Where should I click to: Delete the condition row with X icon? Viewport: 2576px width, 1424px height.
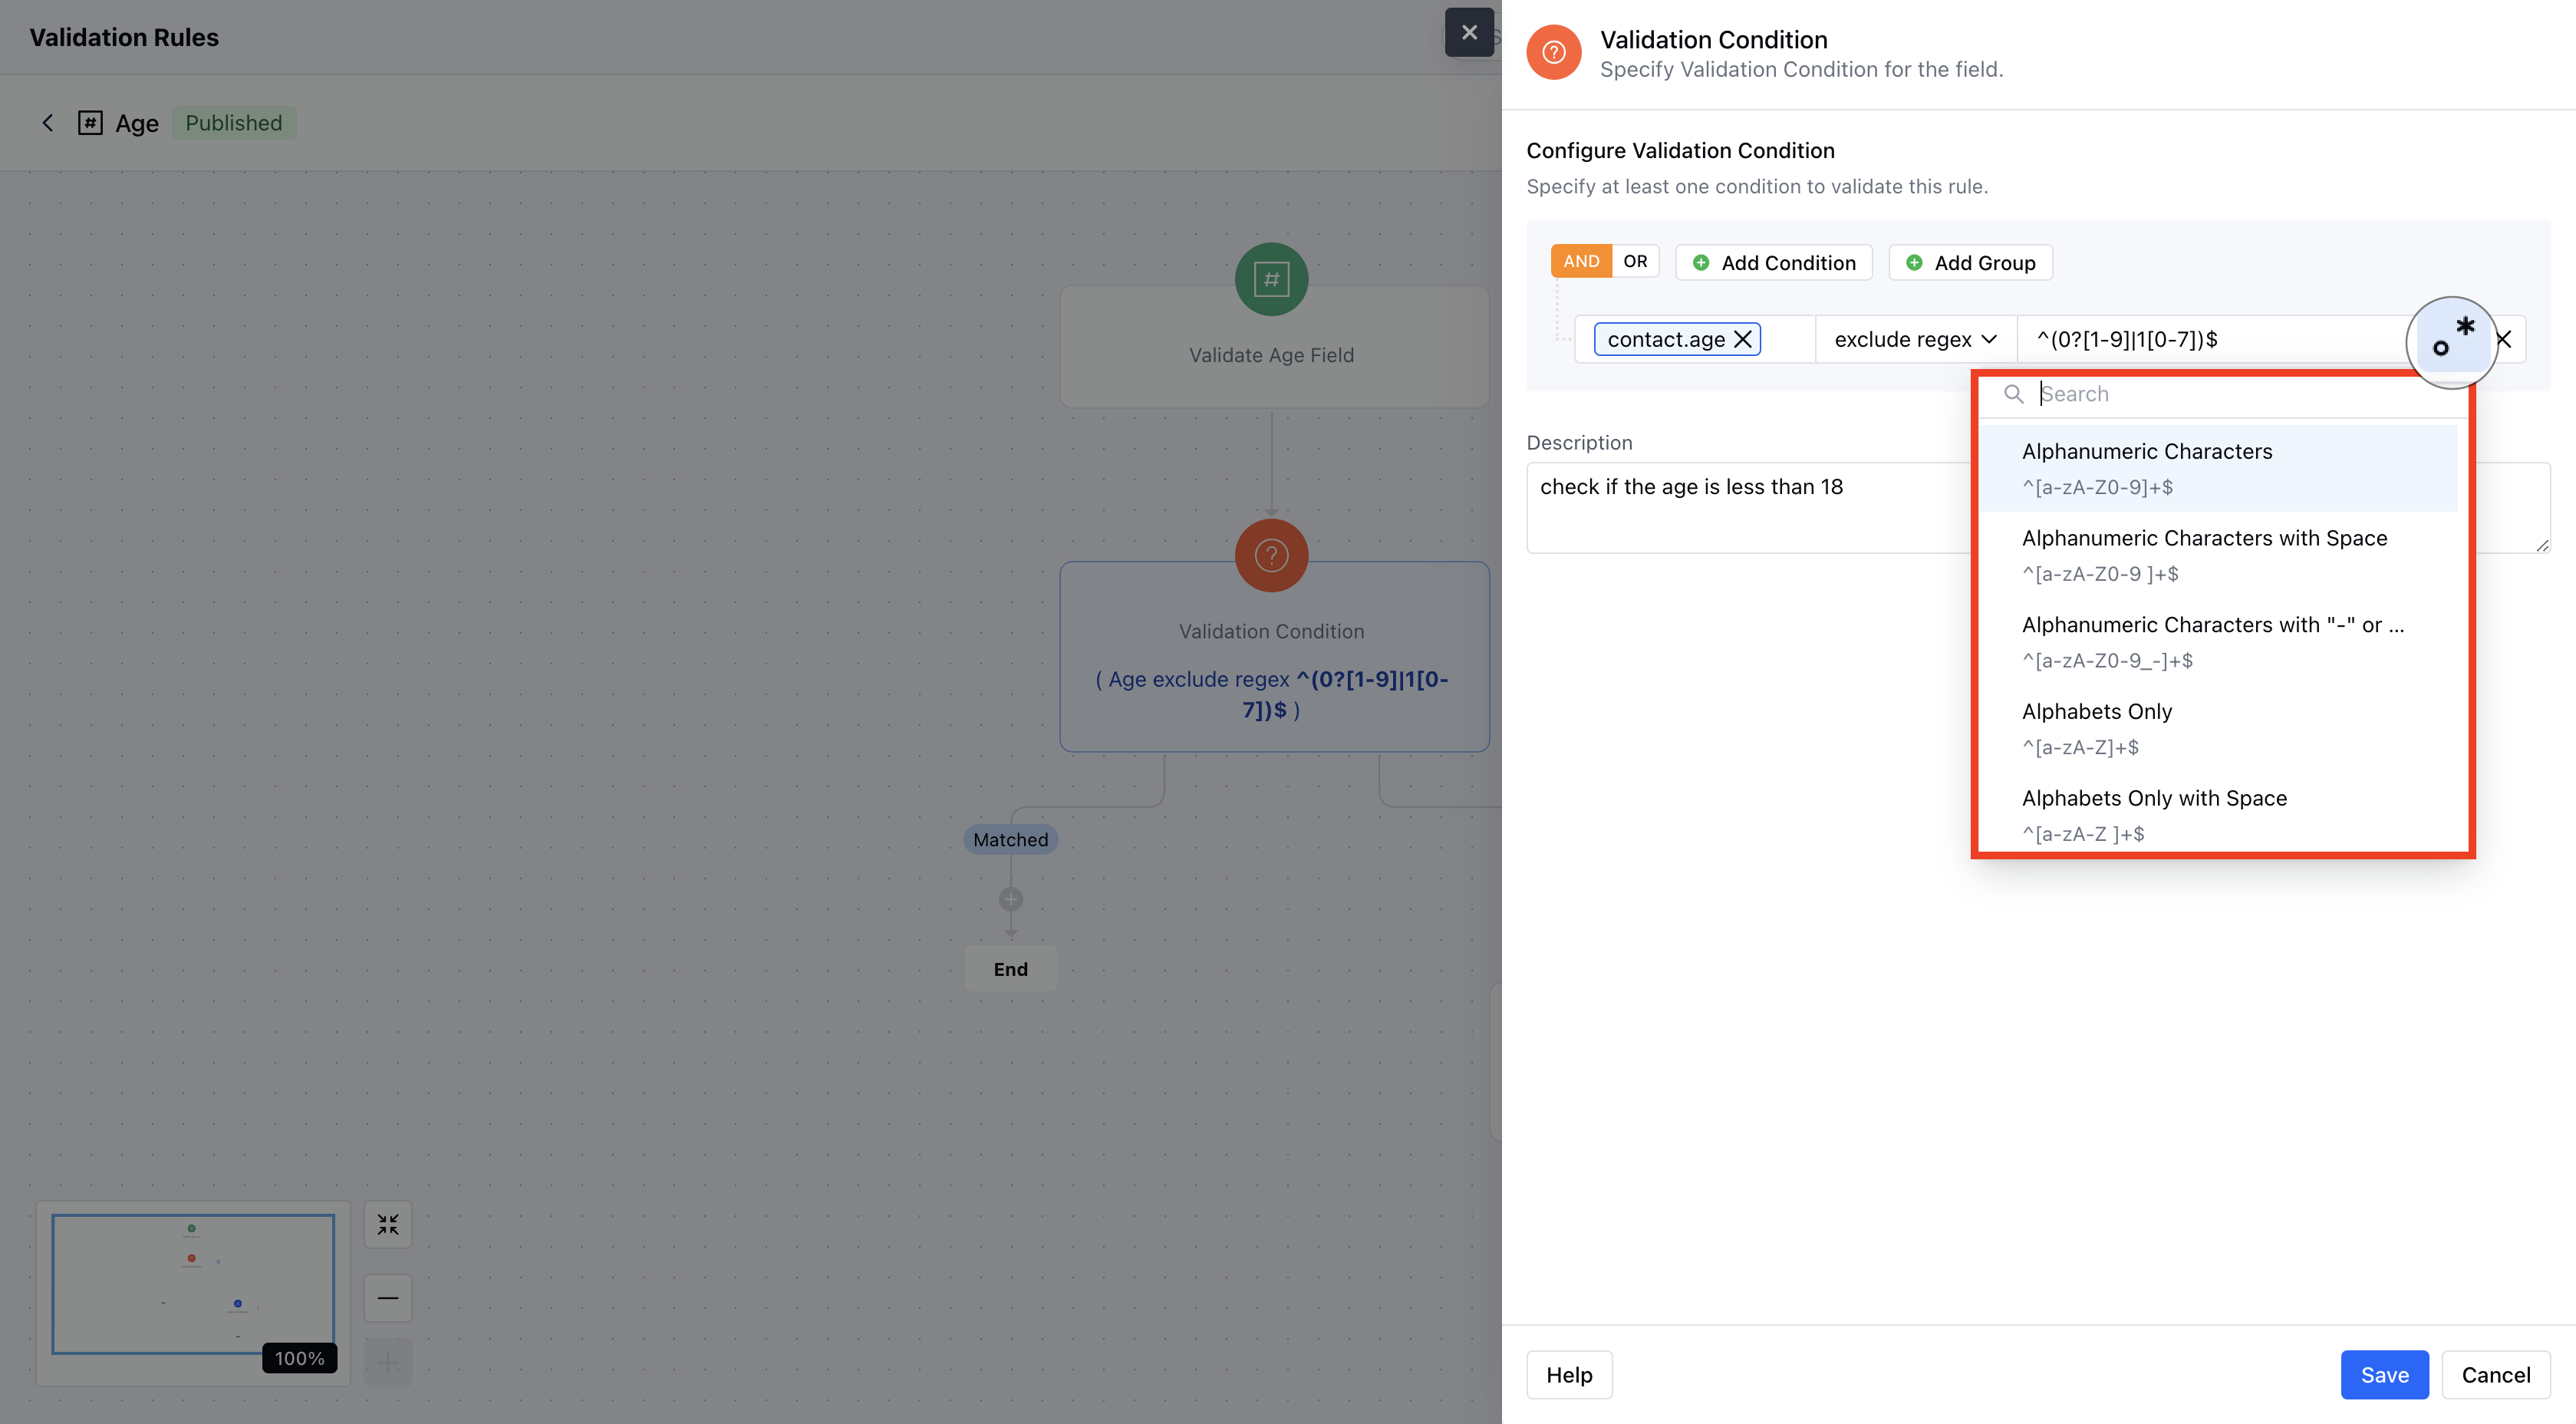[2505, 340]
